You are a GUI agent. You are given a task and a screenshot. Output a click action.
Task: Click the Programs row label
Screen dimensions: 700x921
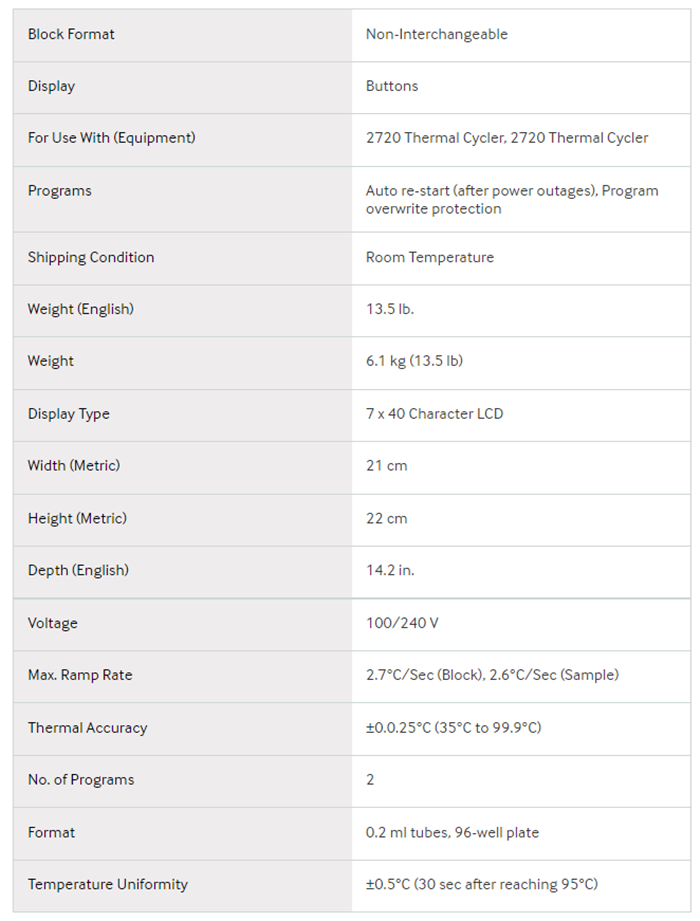click(x=59, y=191)
